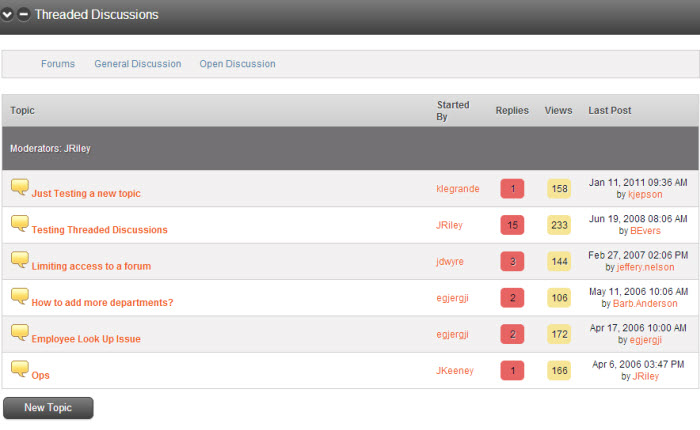Click date Apr 6, 2006 03:47 PM

pyautogui.click(x=638, y=364)
